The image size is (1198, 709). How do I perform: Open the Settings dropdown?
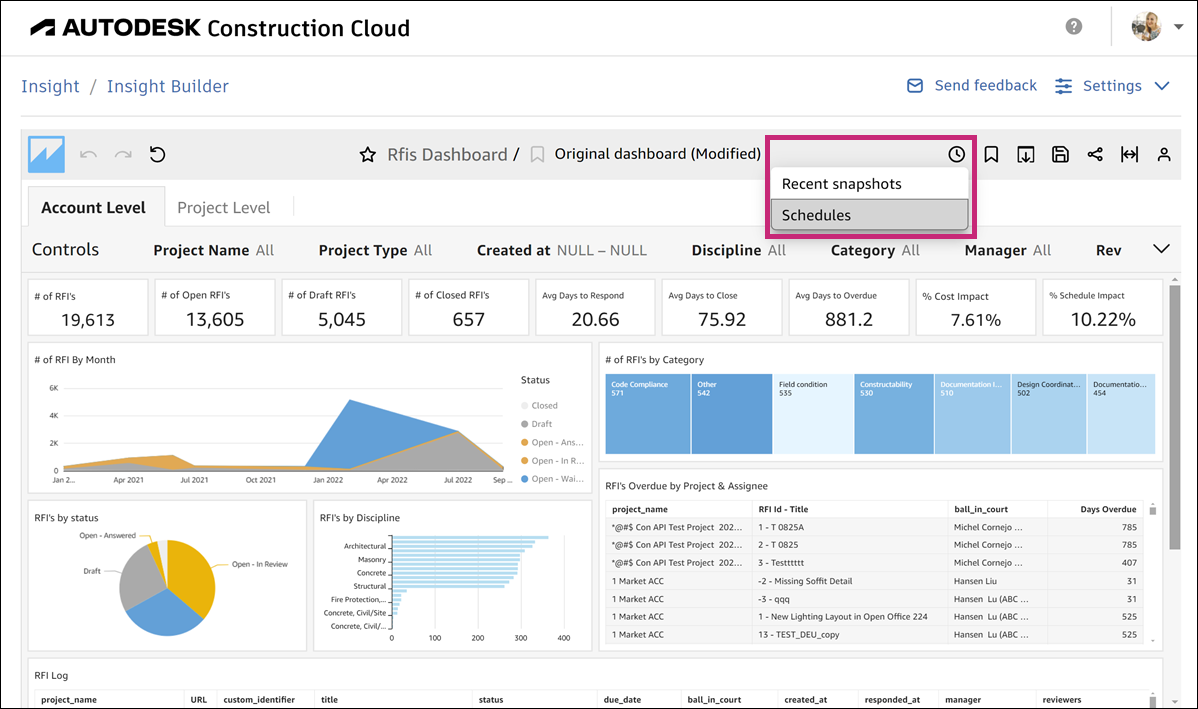(x=1112, y=86)
